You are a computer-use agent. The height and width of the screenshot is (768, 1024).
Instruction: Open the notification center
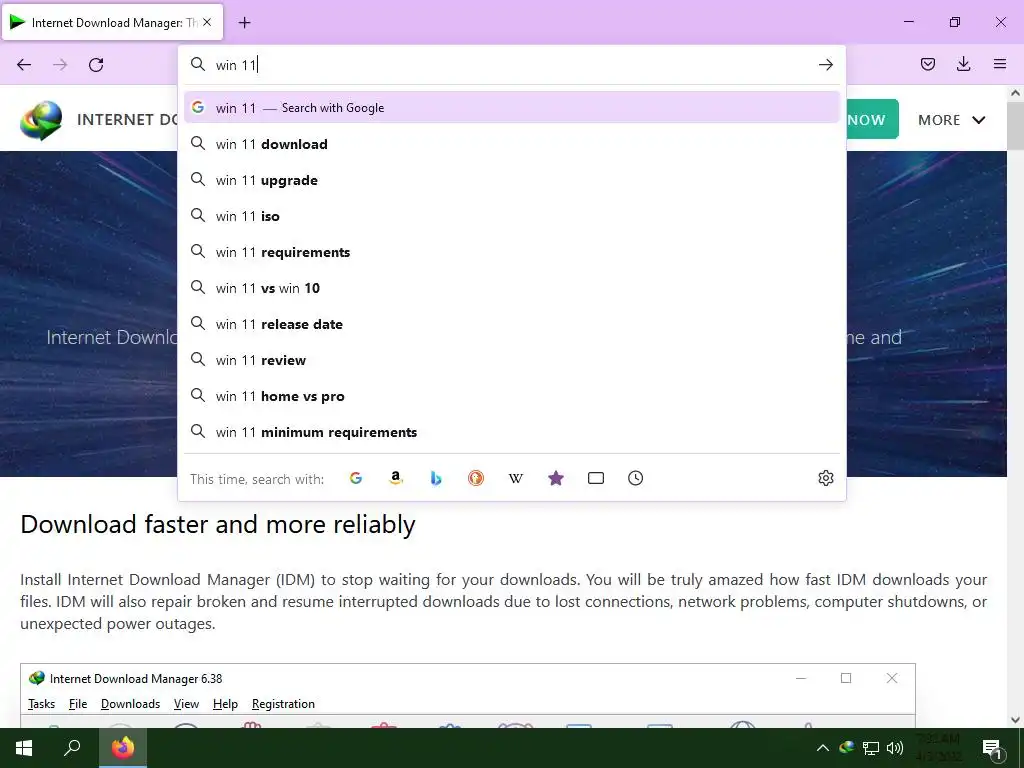click(x=993, y=749)
